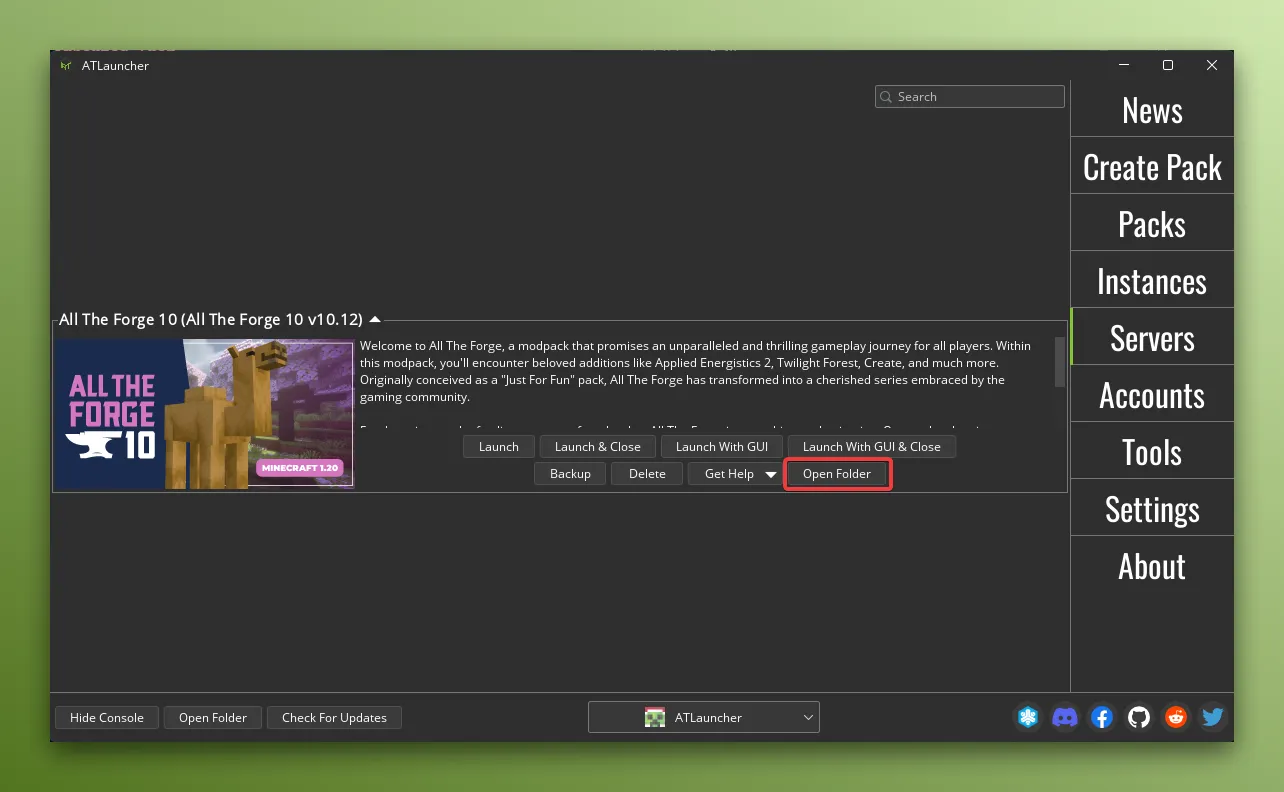Image resolution: width=1284 pixels, height=792 pixels.
Task: Launch the All The Forge 10 server
Action: pyautogui.click(x=498, y=446)
